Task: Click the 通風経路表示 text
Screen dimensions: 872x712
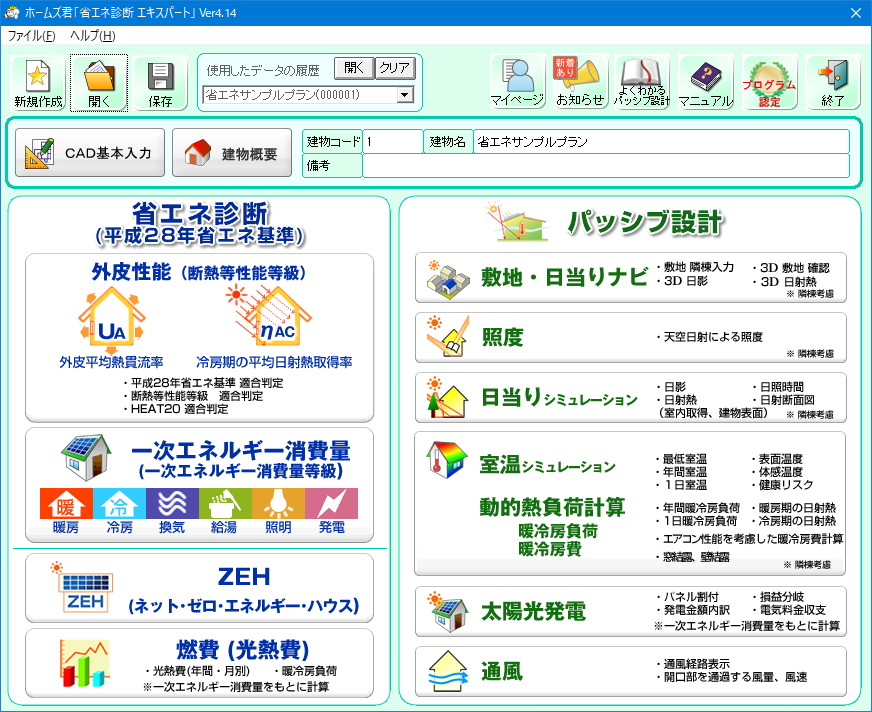Action: click(696, 664)
